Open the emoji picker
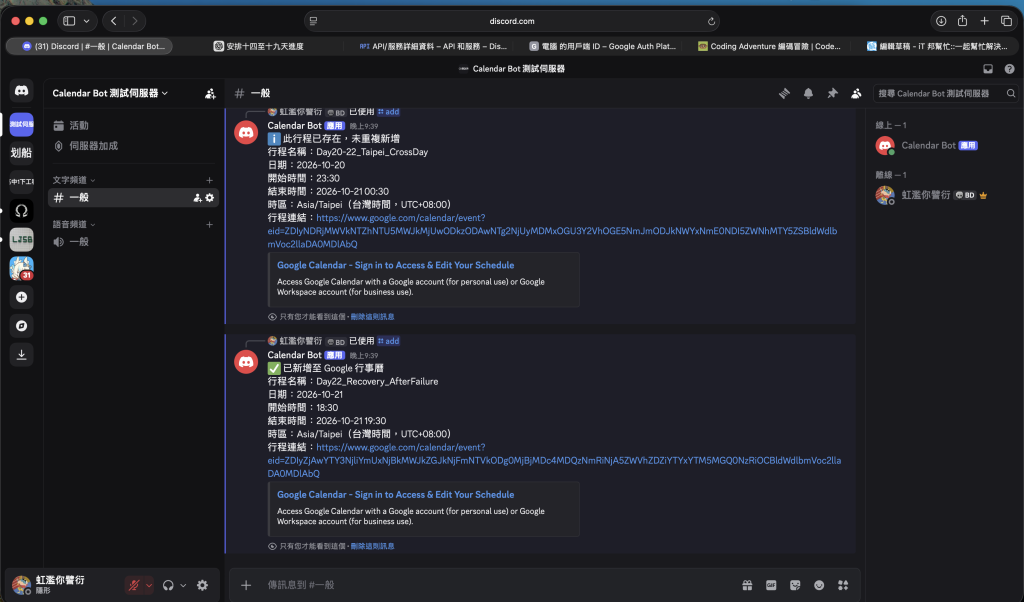This screenshot has width=1024, height=602. 819,585
